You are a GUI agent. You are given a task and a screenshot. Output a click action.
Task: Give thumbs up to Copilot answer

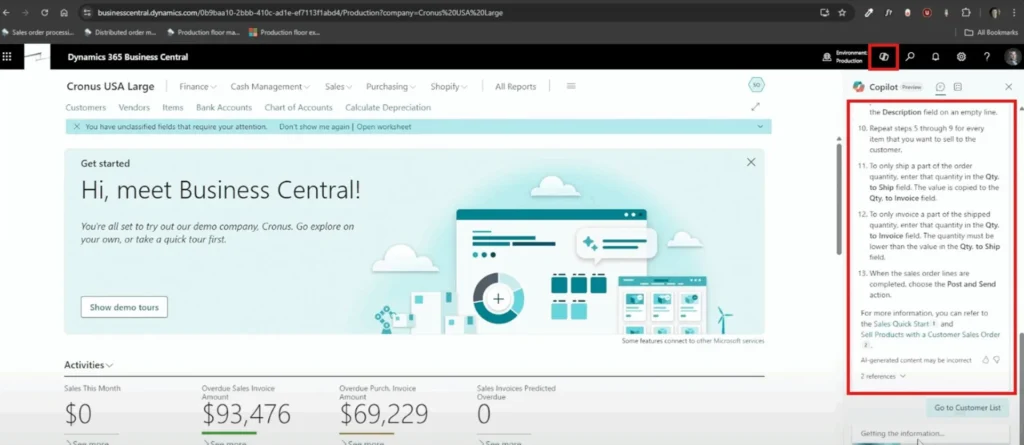pos(985,360)
